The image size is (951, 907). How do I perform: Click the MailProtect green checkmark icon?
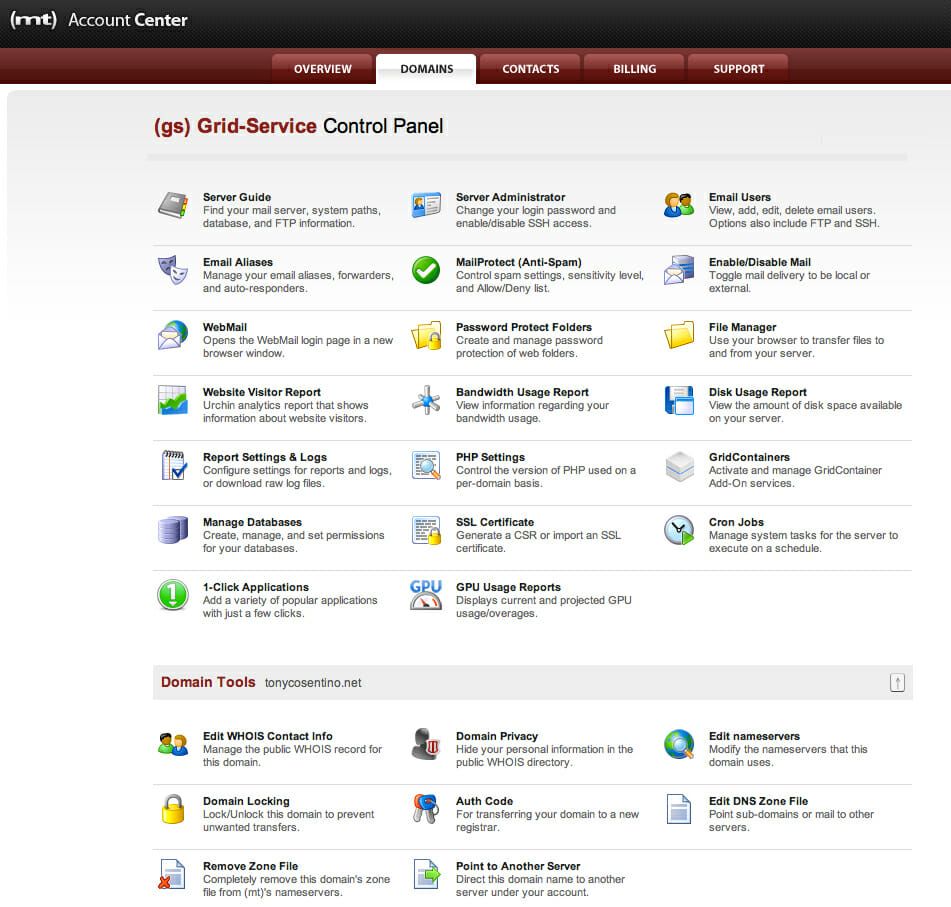(426, 270)
